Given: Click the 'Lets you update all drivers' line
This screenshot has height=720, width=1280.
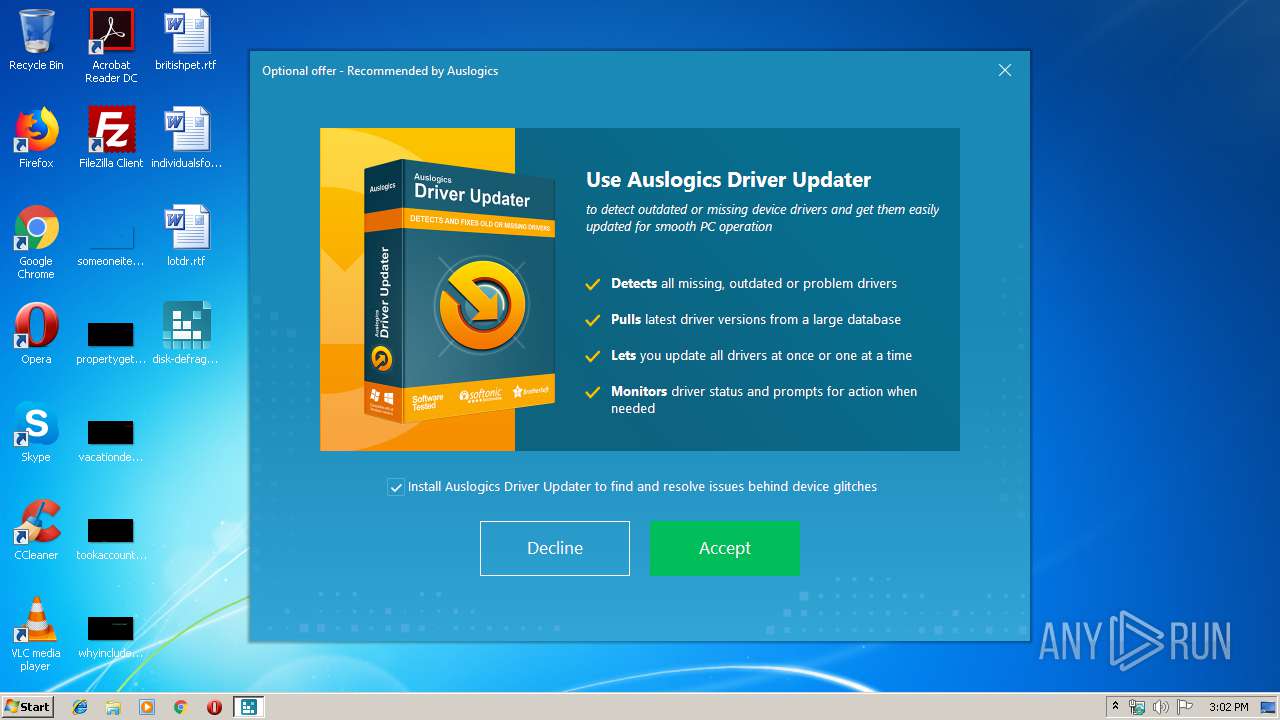Looking at the screenshot, I should [761, 355].
